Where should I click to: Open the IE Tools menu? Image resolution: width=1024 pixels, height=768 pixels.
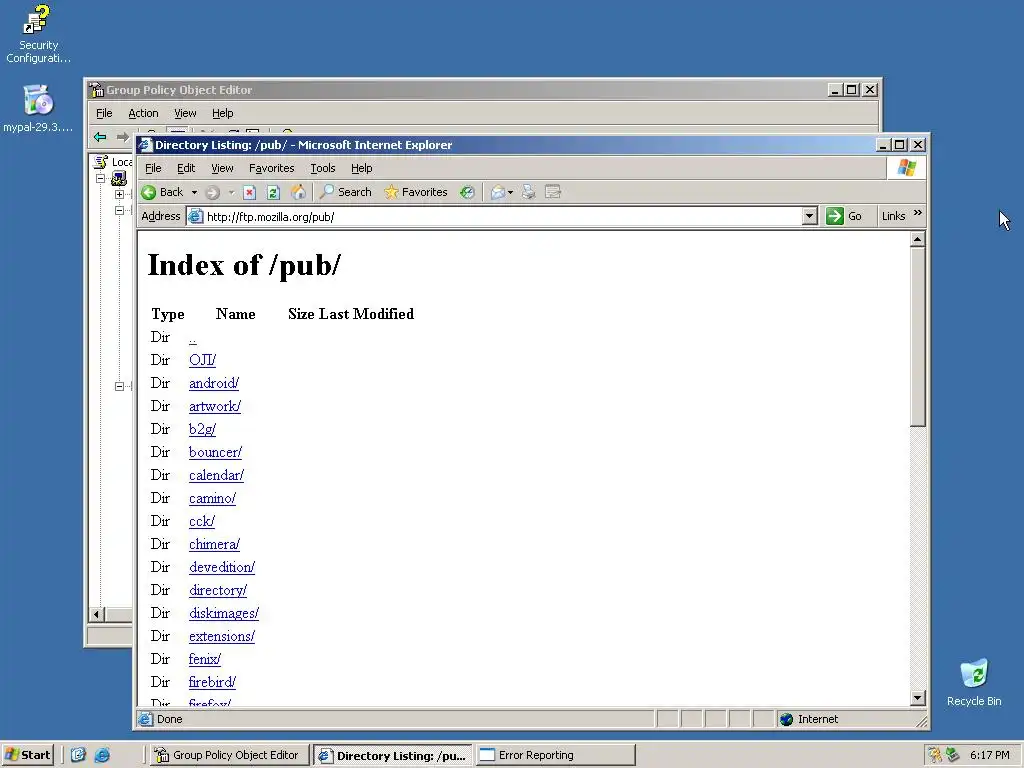(323, 168)
